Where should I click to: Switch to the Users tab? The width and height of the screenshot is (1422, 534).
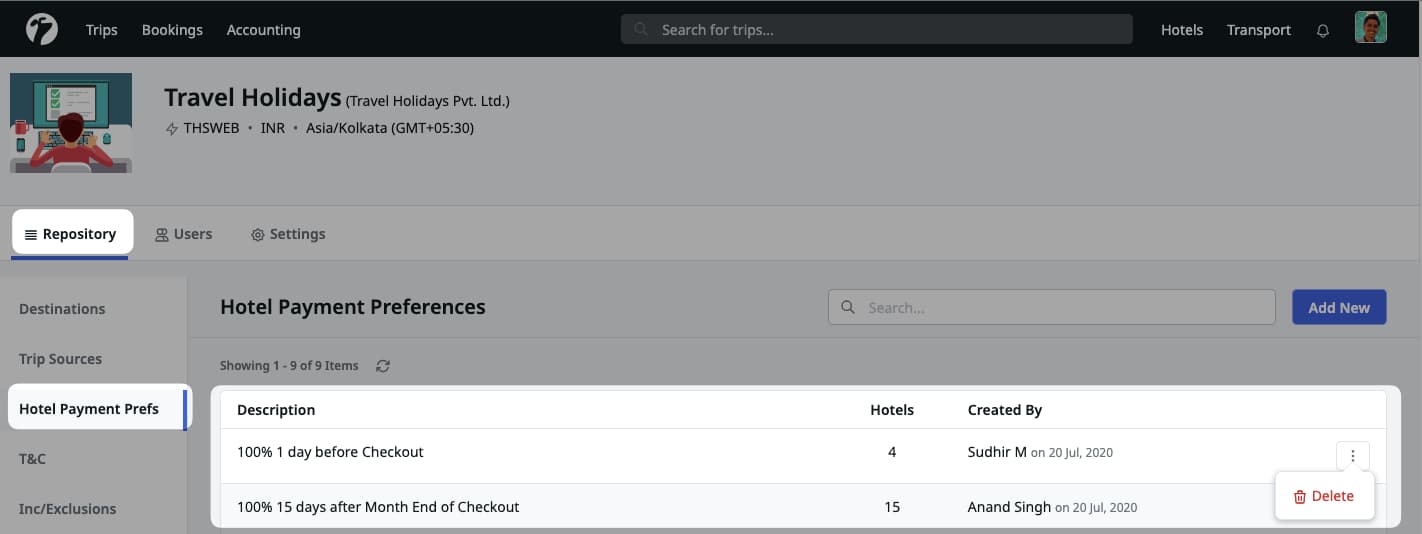tap(183, 234)
